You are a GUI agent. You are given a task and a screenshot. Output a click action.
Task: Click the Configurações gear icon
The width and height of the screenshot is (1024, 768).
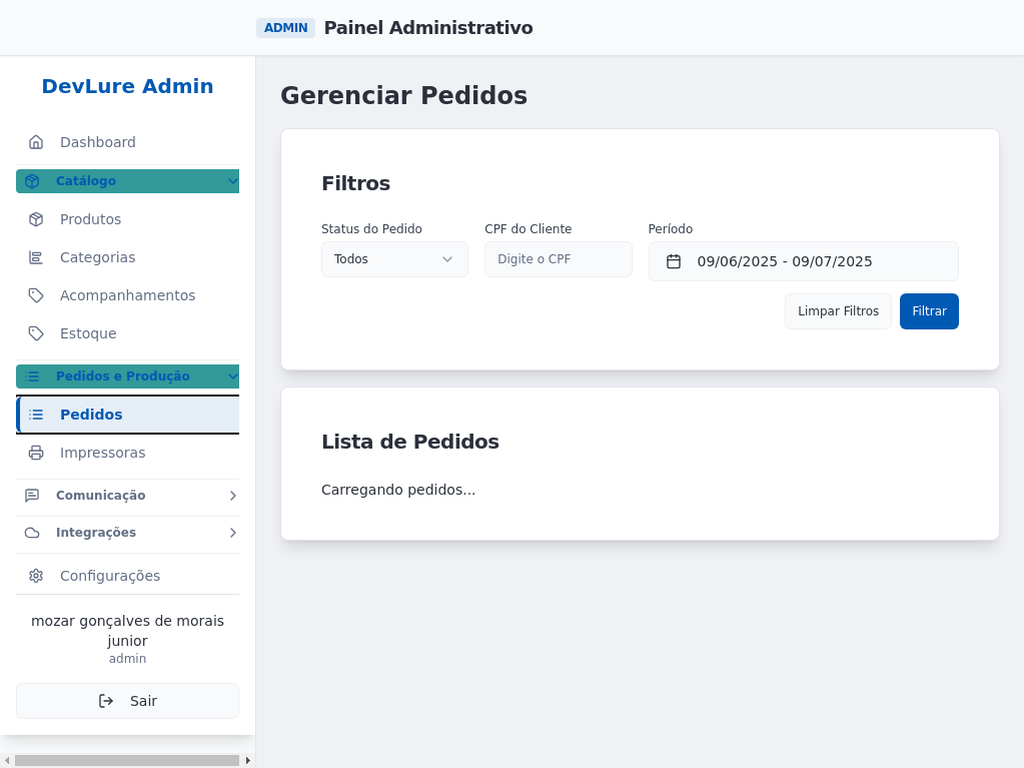pyautogui.click(x=36, y=576)
